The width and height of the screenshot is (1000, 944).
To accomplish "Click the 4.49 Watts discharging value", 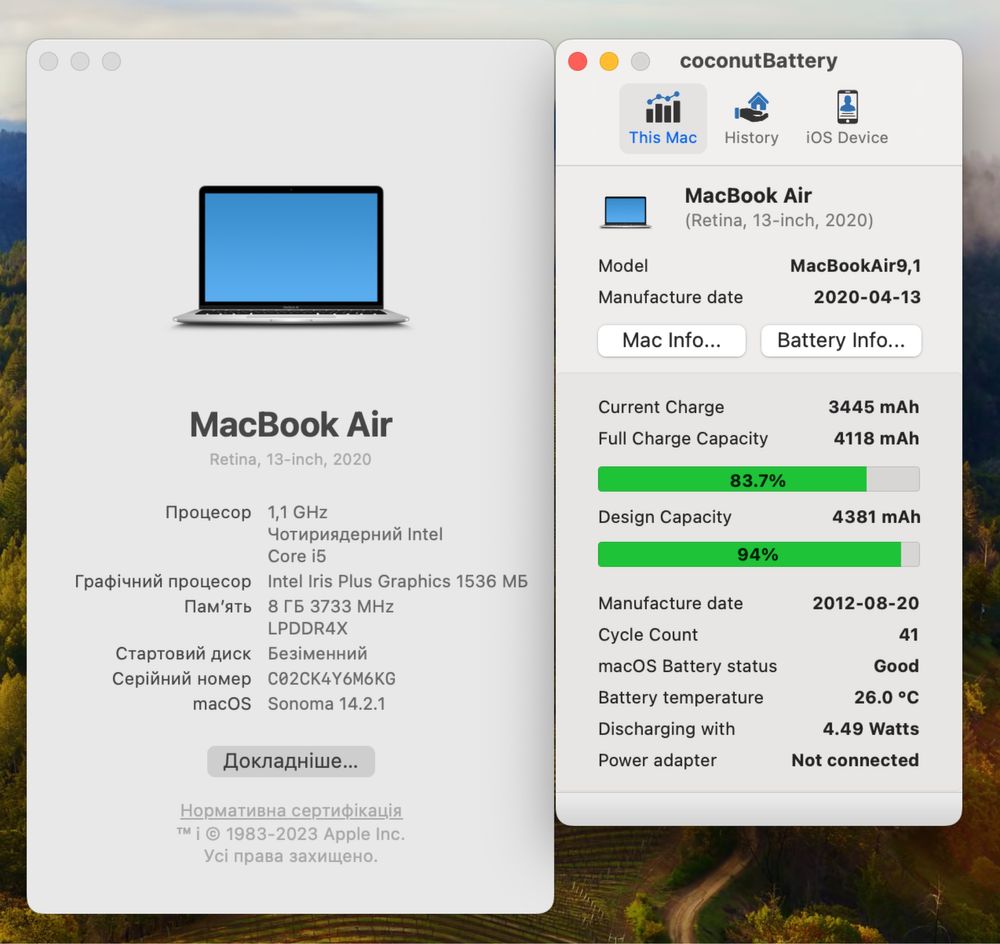I will pos(871,728).
